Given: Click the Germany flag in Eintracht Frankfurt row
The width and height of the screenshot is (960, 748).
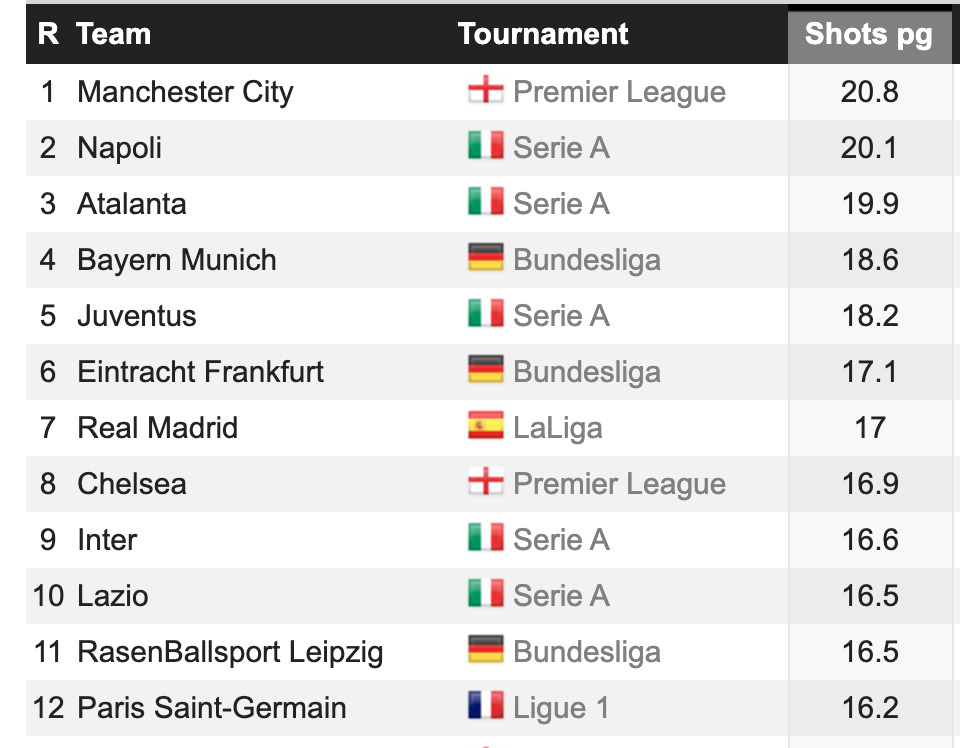Looking at the screenshot, I should click(x=485, y=372).
